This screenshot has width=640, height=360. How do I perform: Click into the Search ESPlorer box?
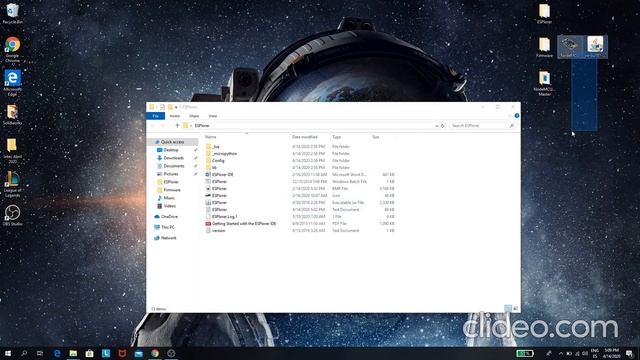(x=482, y=126)
